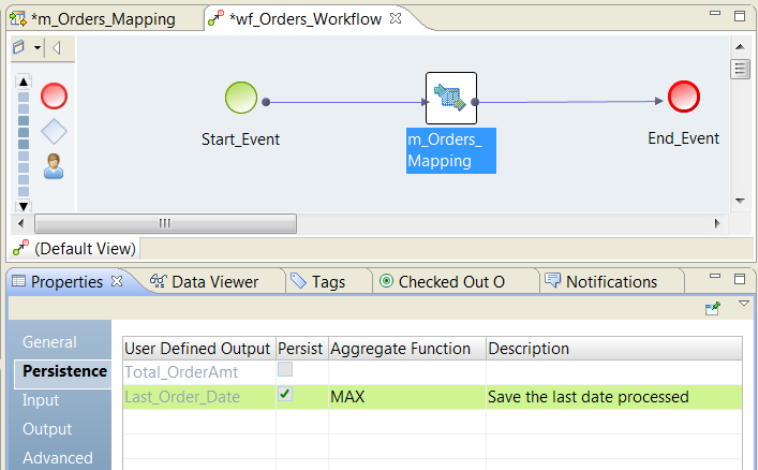Go to the Input properties section
The image size is (758, 470).
41,400
